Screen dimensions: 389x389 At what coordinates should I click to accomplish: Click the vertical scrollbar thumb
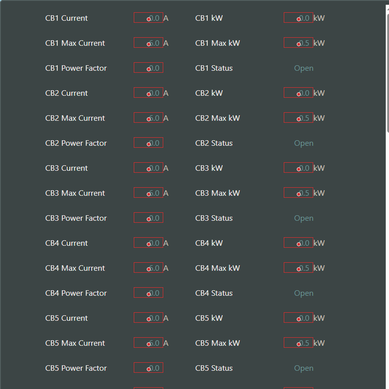[x=388, y=73]
